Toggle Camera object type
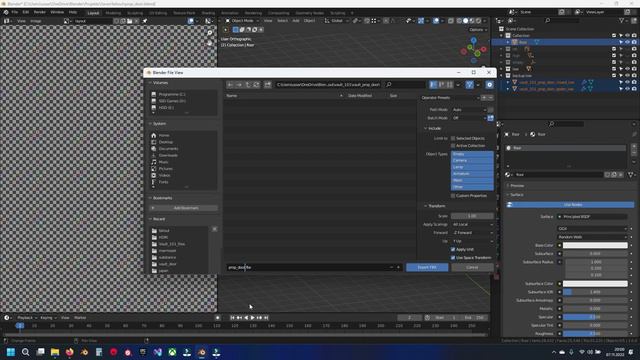Image resolution: width=640 pixels, height=360 pixels. click(472, 160)
